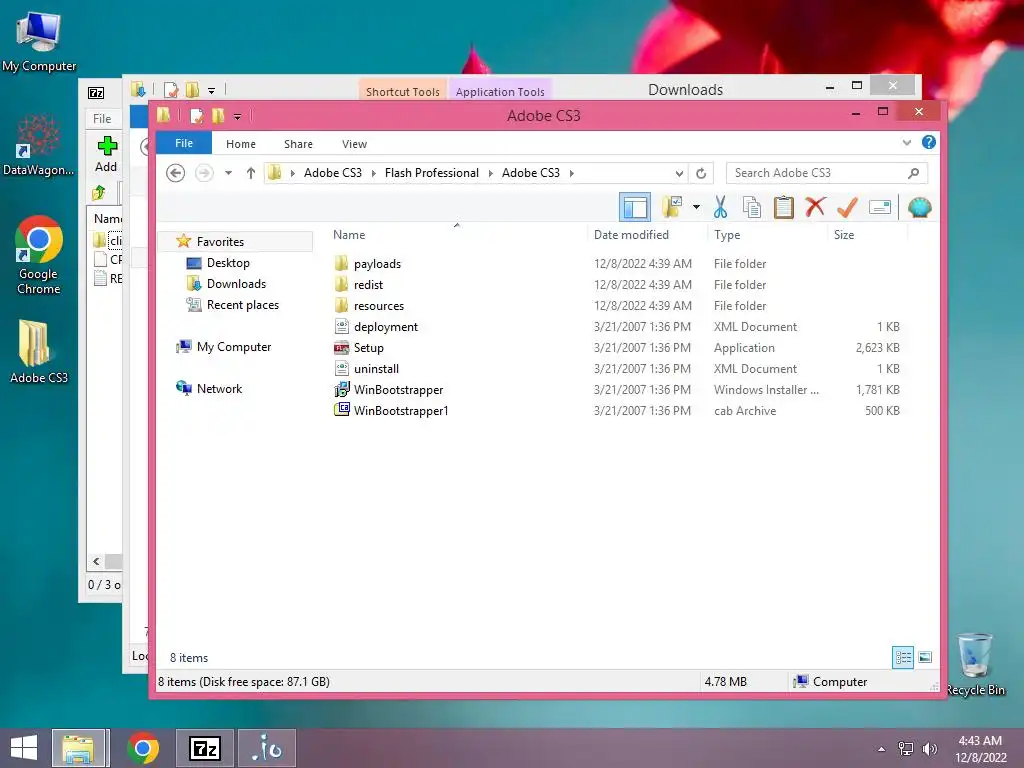
Task: Open the File ribbon tab
Action: coord(184,143)
